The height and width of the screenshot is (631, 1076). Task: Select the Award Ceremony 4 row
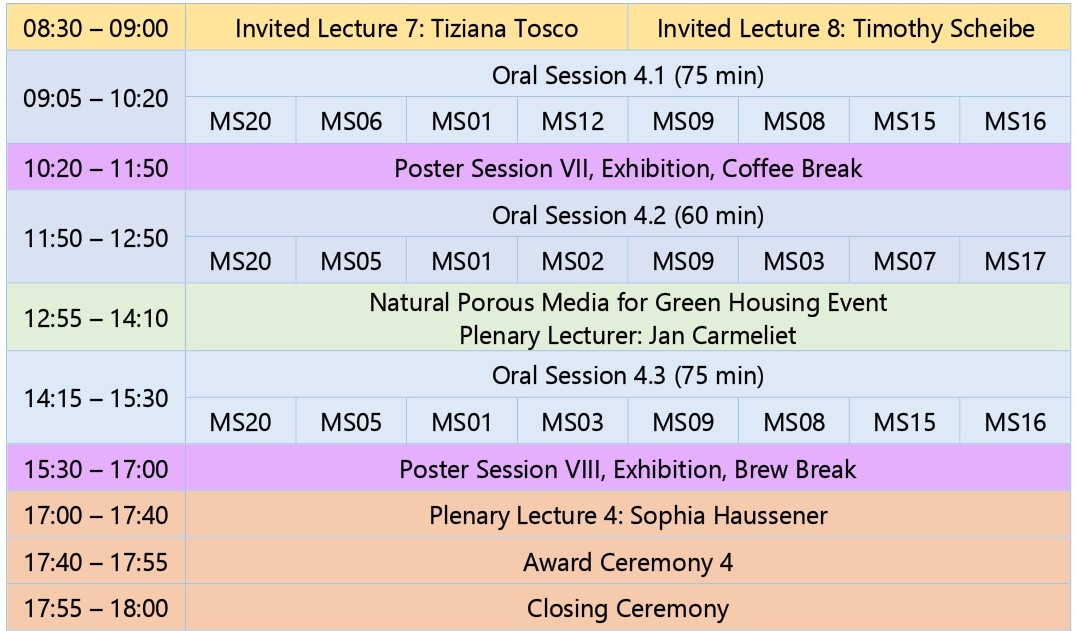tap(627, 562)
